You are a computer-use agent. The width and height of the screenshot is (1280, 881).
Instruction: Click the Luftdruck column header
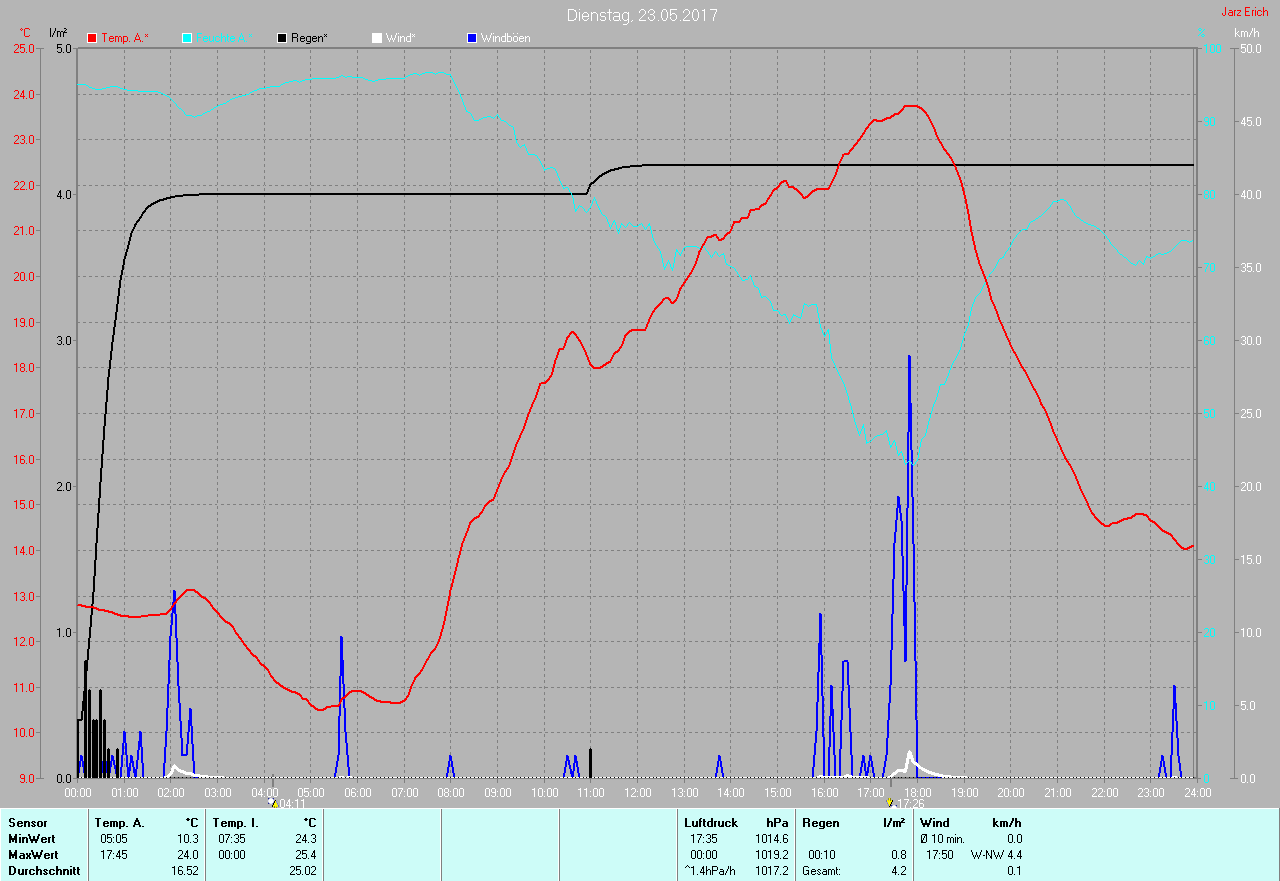710,823
